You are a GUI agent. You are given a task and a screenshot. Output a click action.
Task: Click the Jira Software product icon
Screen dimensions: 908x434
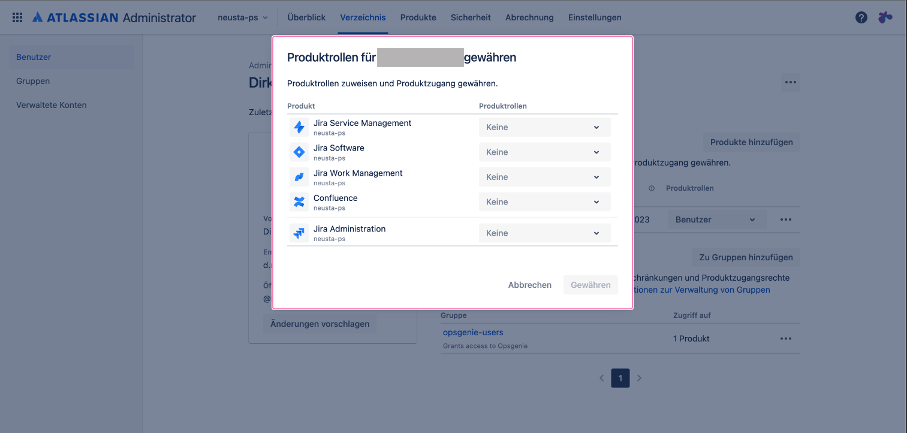tap(299, 152)
